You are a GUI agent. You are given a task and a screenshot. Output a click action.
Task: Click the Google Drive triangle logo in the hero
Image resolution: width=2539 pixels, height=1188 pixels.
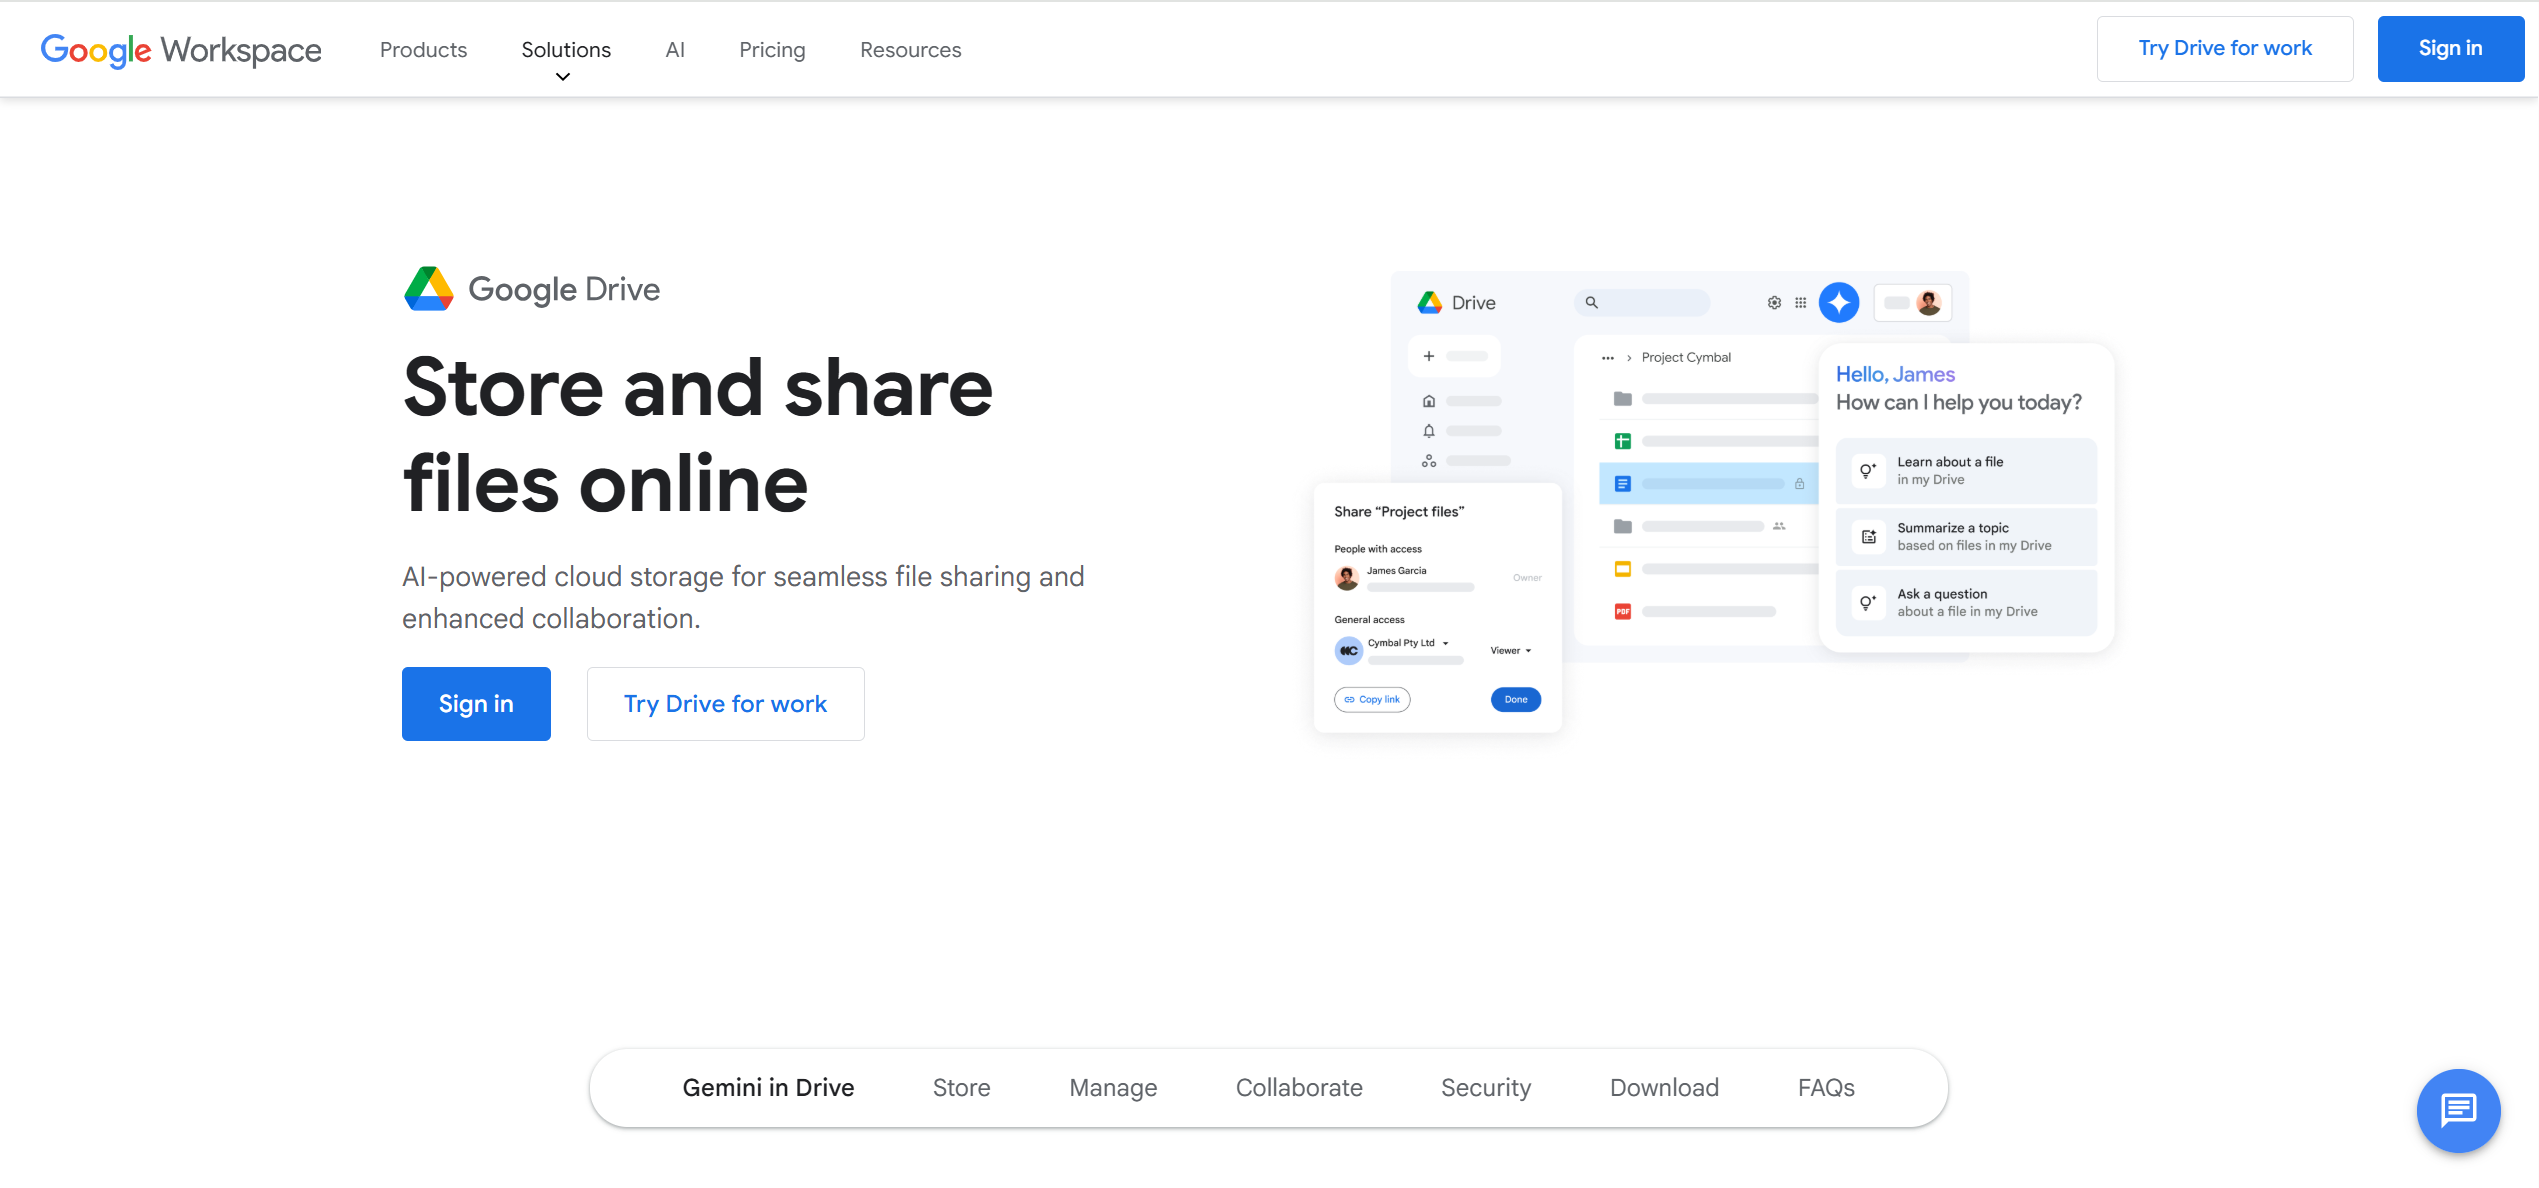click(429, 289)
